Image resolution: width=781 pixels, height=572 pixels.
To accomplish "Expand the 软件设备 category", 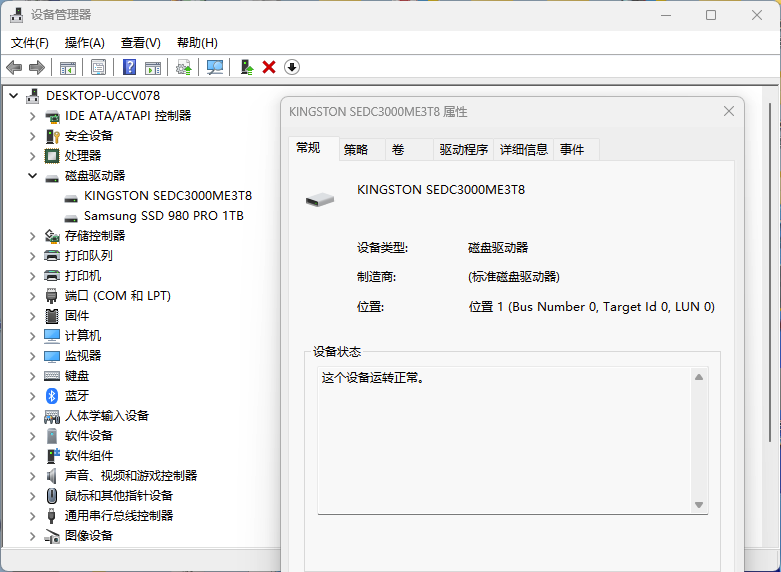I will [32, 436].
